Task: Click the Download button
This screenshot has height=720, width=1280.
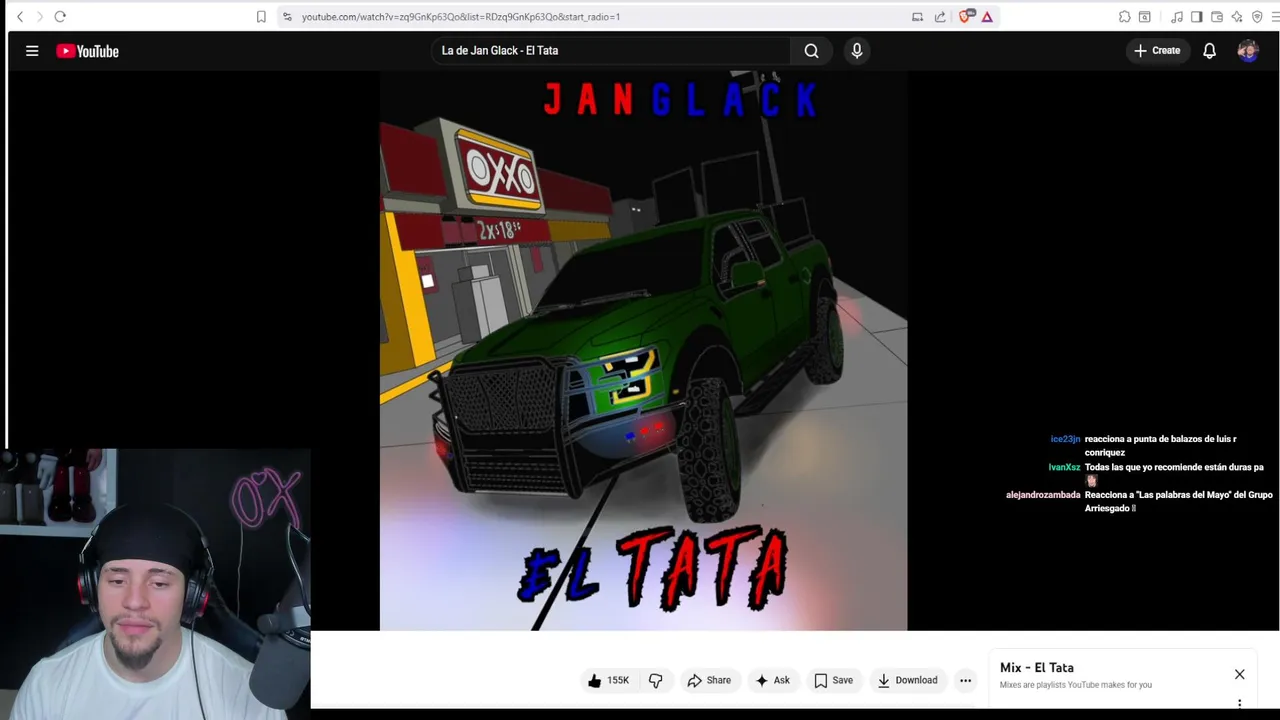Action: pyautogui.click(x=907, y=680)
